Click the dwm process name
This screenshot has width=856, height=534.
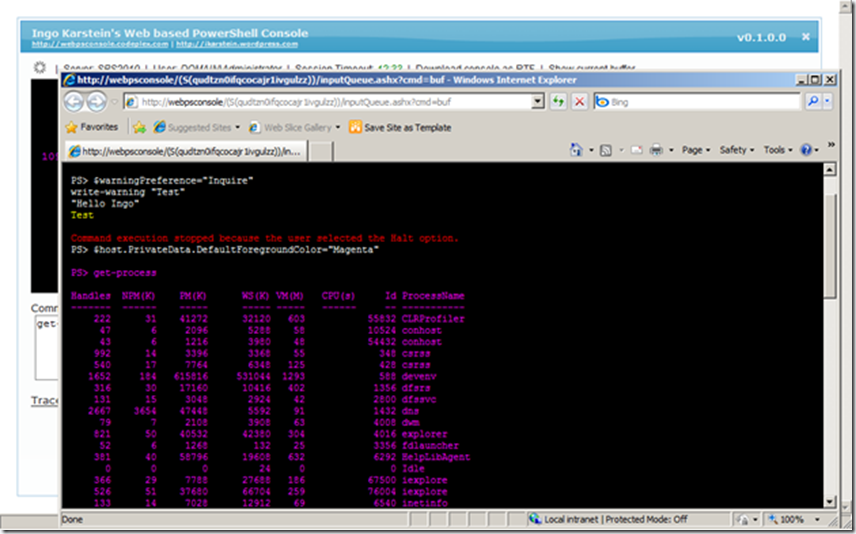411,422
